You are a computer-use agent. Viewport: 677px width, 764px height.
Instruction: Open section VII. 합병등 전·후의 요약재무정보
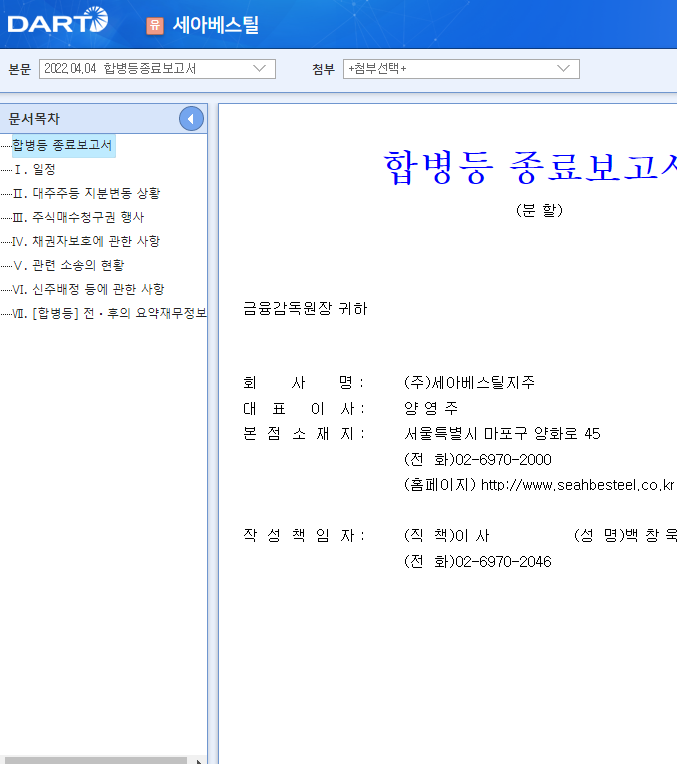[x=109, y=313]
